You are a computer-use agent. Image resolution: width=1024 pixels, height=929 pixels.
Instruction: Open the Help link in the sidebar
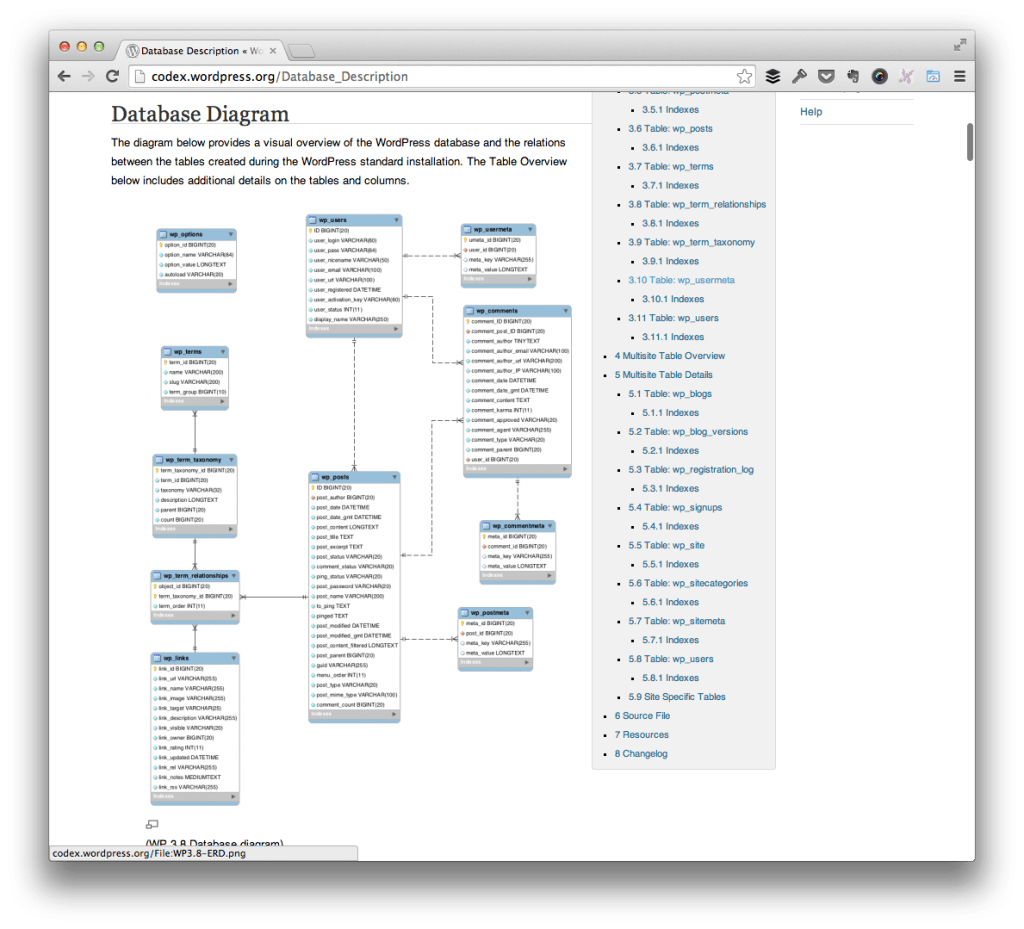click(x=811, y=112)
